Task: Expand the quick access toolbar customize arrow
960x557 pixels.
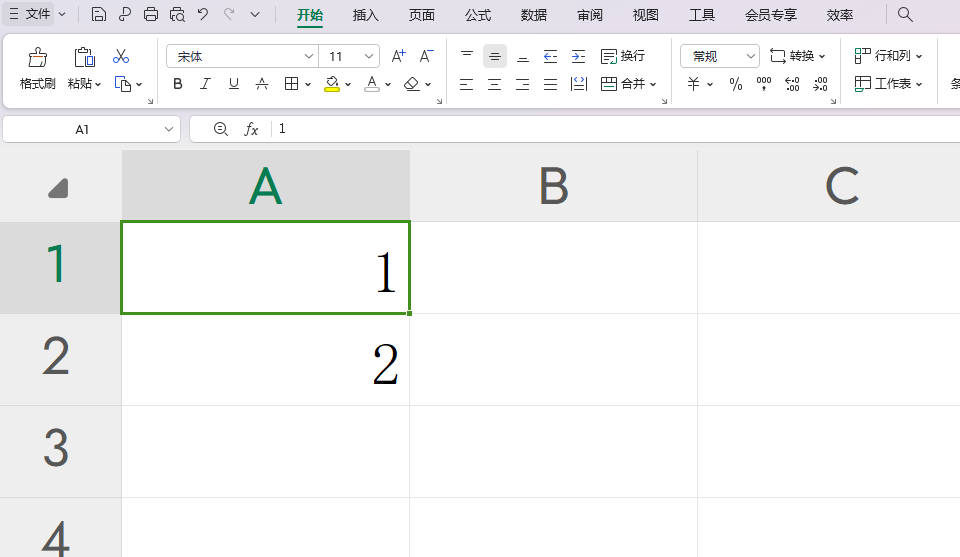Action: tap(255, 14)
